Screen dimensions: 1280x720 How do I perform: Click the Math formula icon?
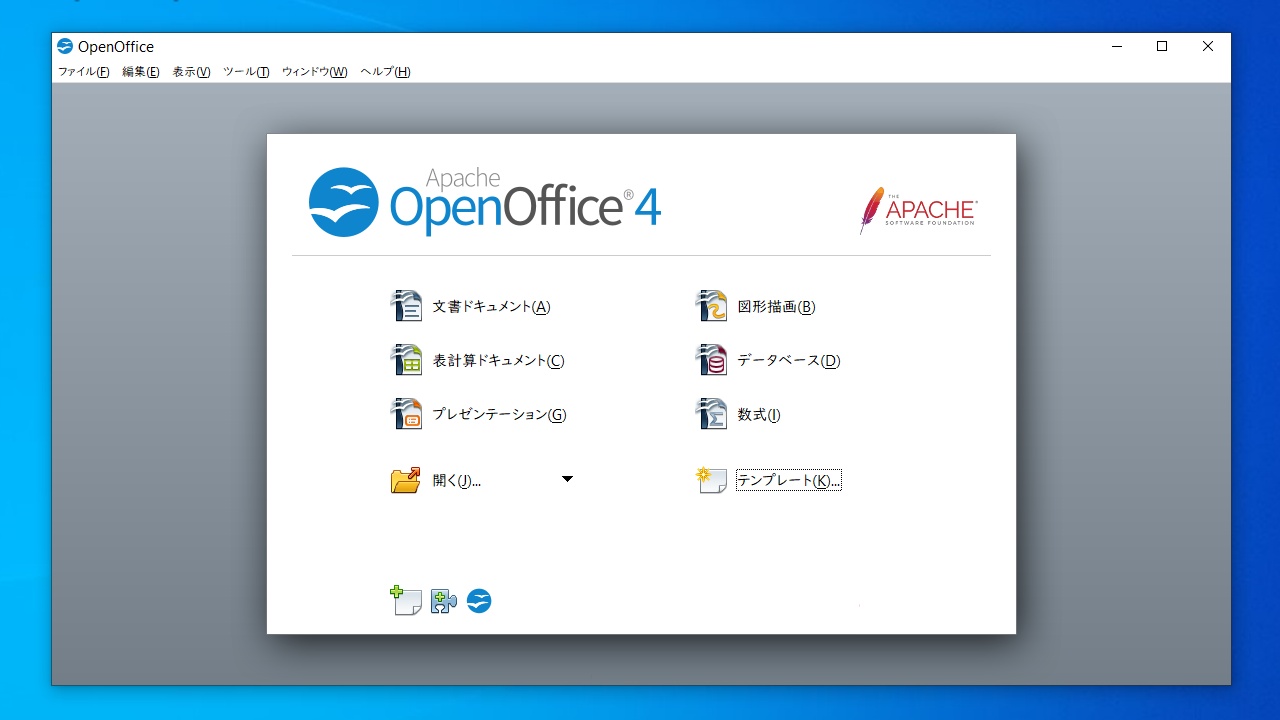pos(711,414)
